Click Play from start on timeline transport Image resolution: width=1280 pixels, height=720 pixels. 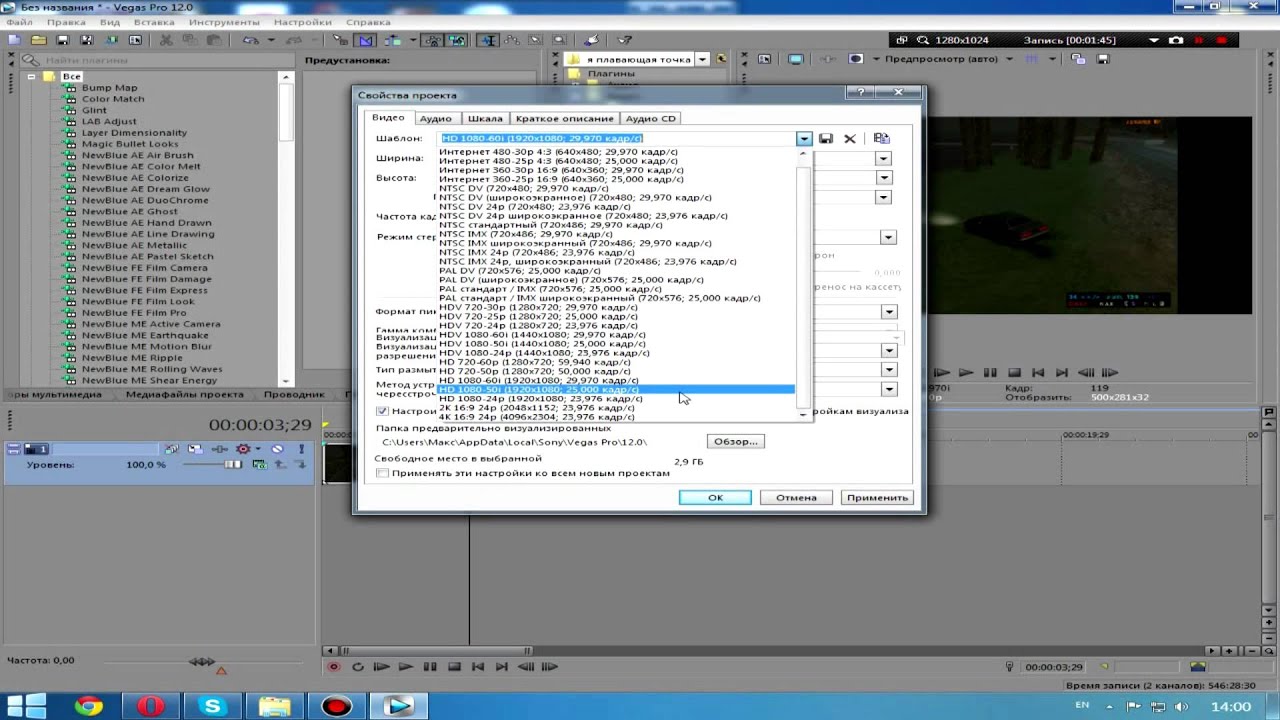[382, 667]
